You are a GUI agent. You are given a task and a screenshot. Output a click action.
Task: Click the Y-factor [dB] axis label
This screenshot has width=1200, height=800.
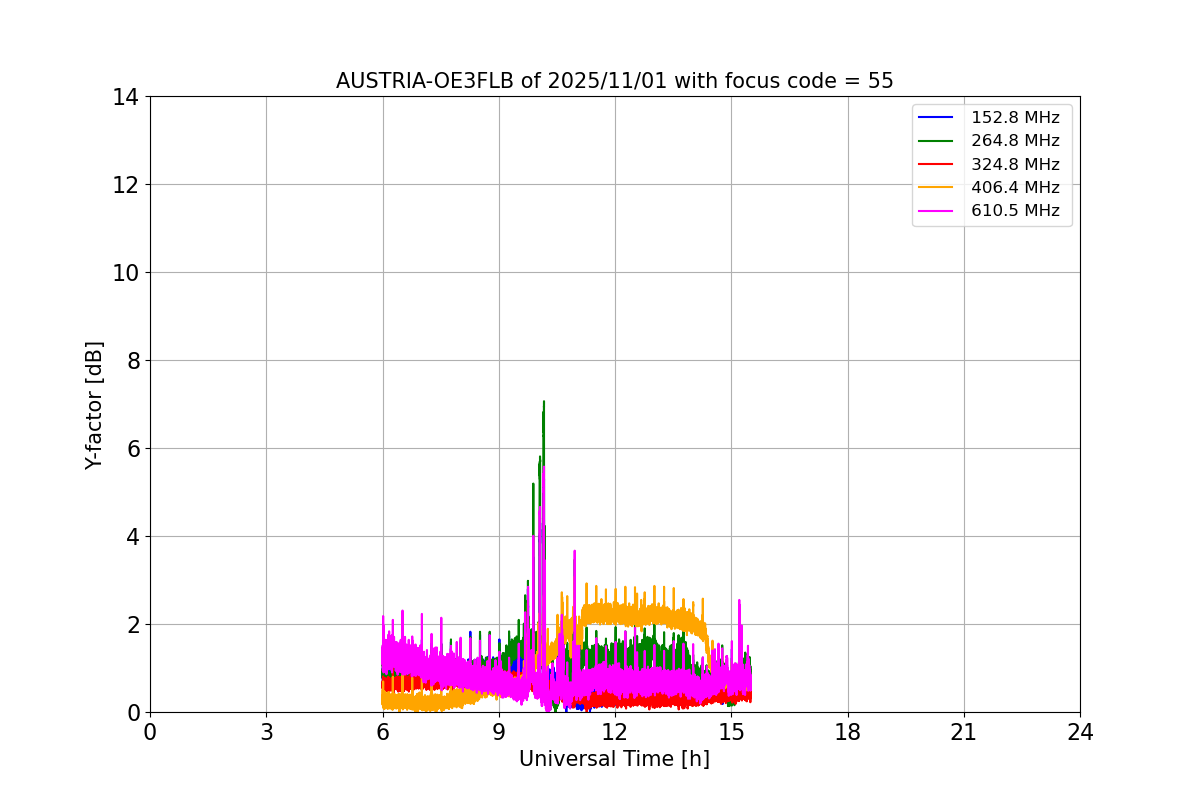click(x=94, y=405)
